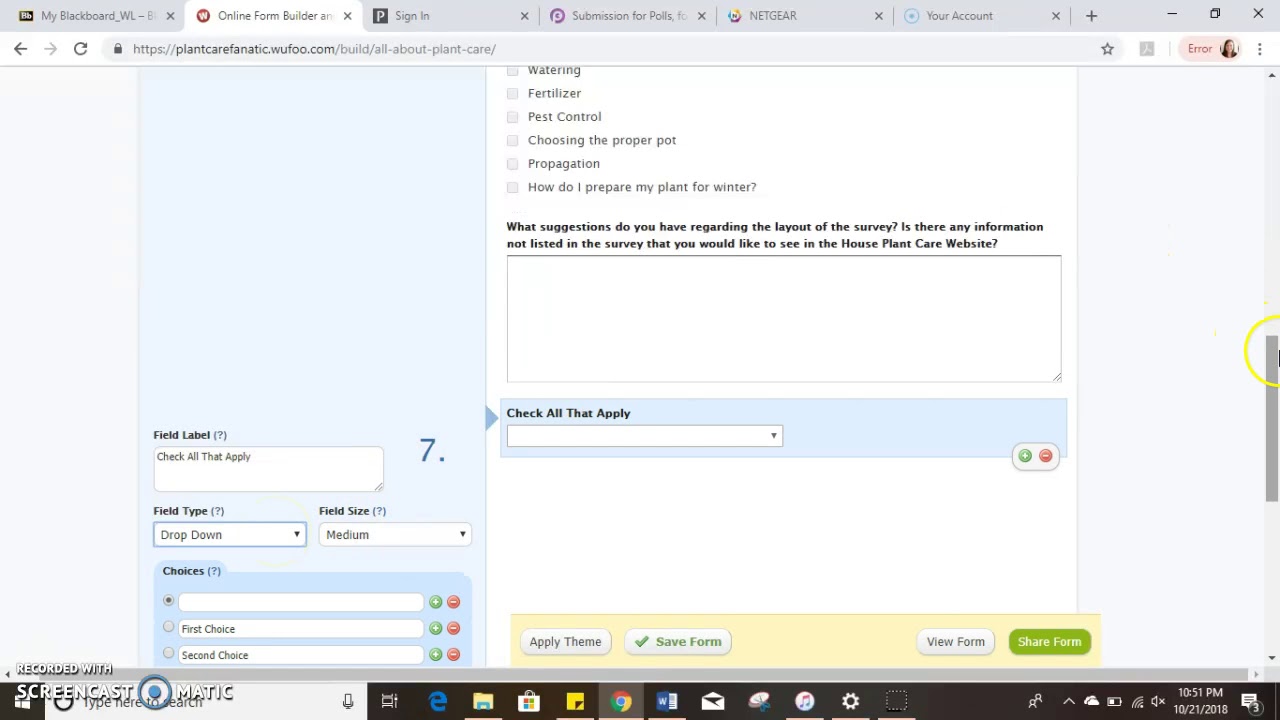This screenshot has height=720, width=1280.
Task: Set Second Choice as the default
Action: 168,653
